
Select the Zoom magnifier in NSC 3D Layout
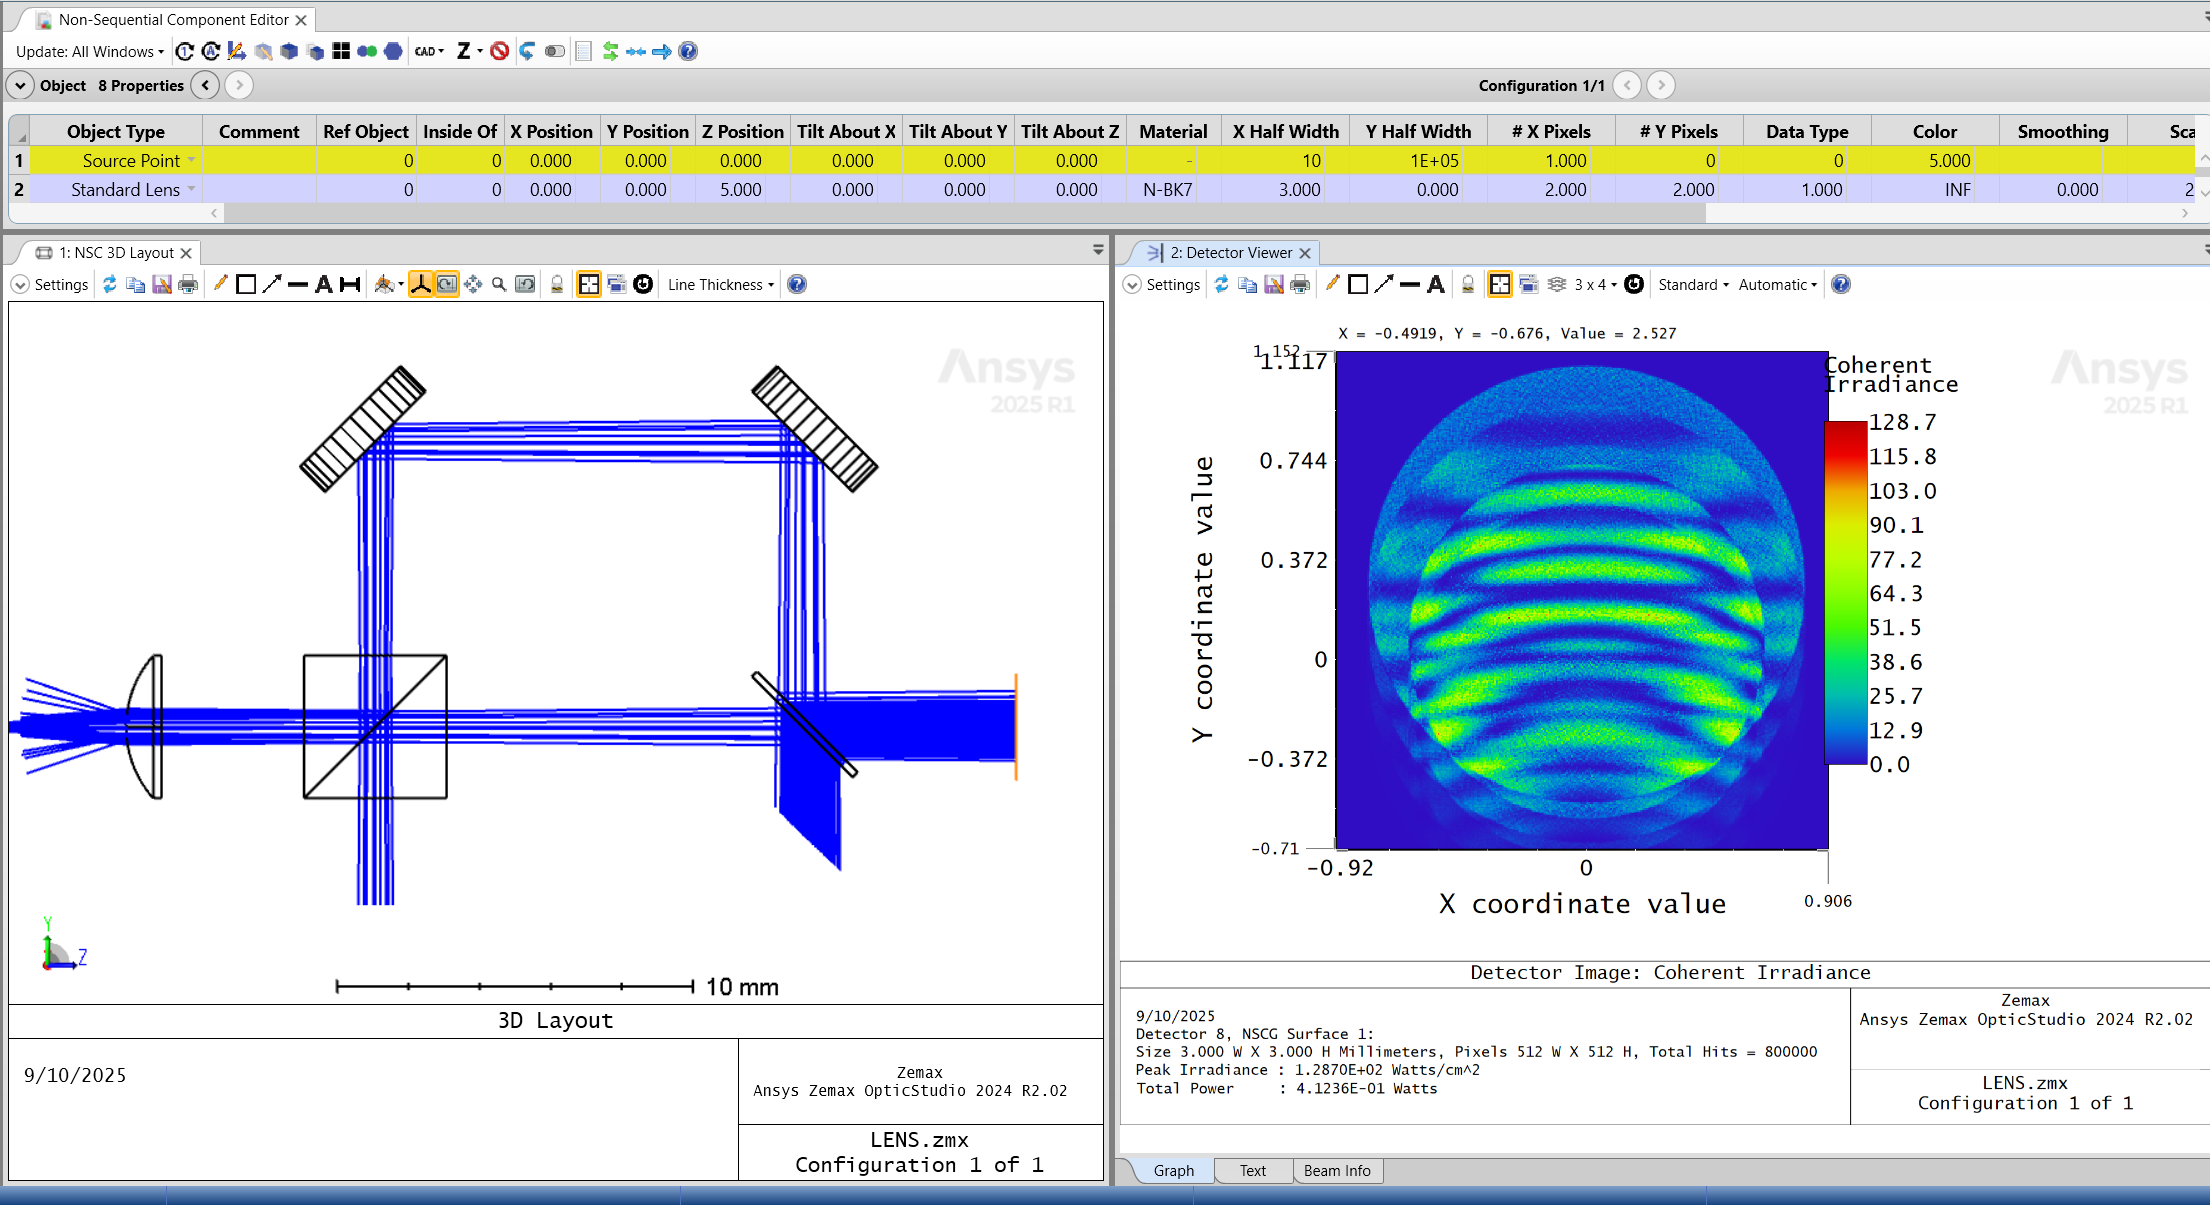499,284
